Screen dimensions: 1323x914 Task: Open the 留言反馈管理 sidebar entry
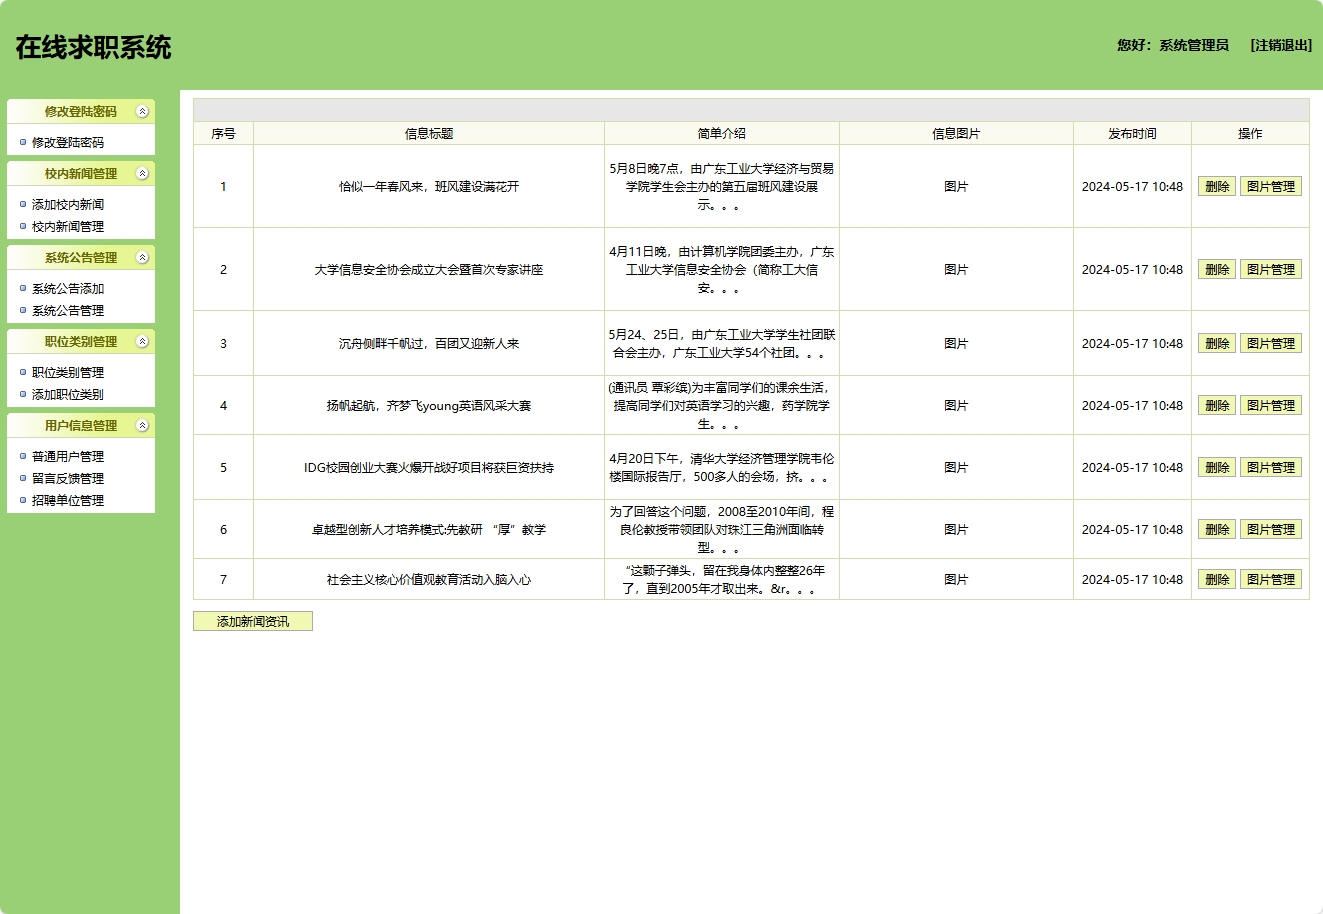70,478
